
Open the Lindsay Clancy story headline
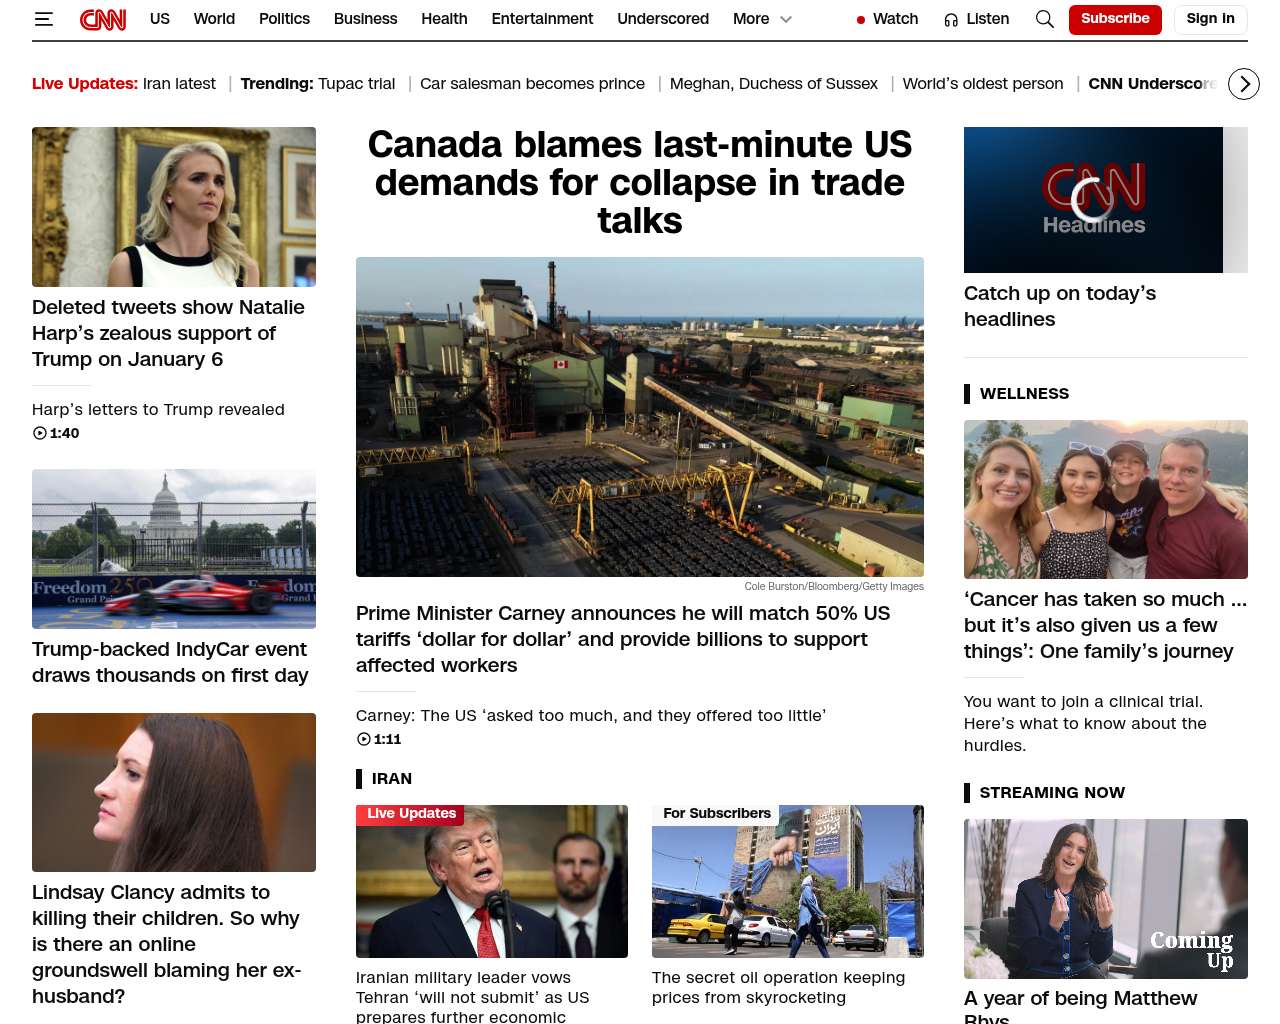click(166, 944)
